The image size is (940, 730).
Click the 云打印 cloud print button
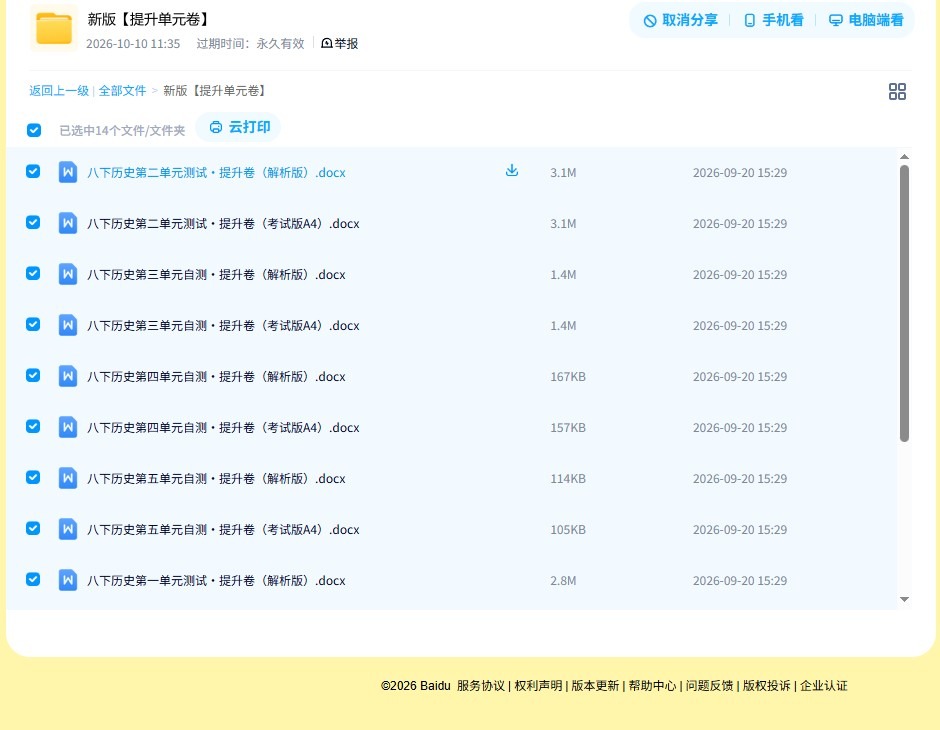(239, 127)
